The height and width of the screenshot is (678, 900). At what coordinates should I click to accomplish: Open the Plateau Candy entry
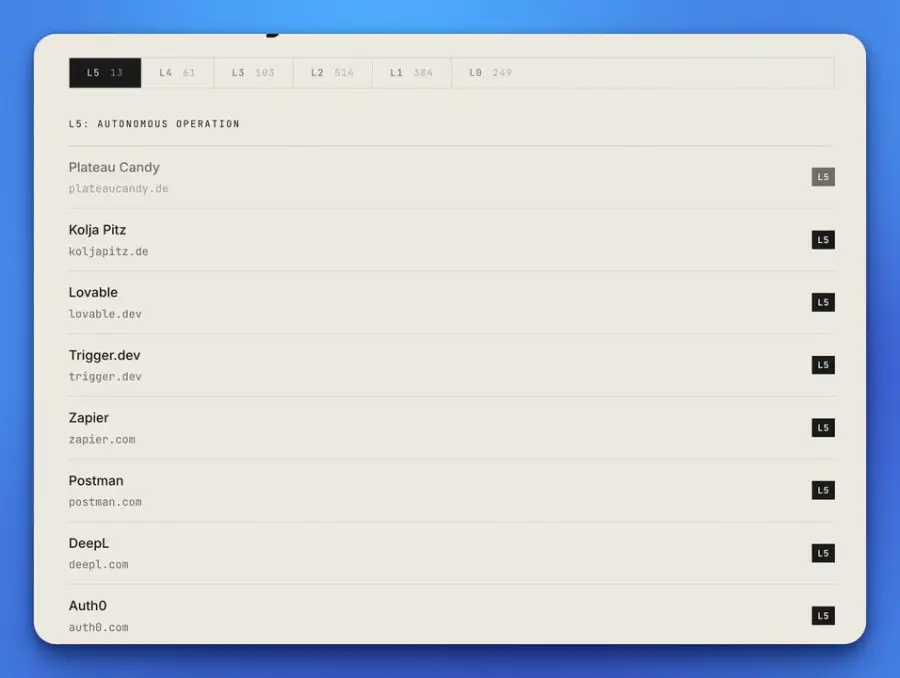(452, 177)
